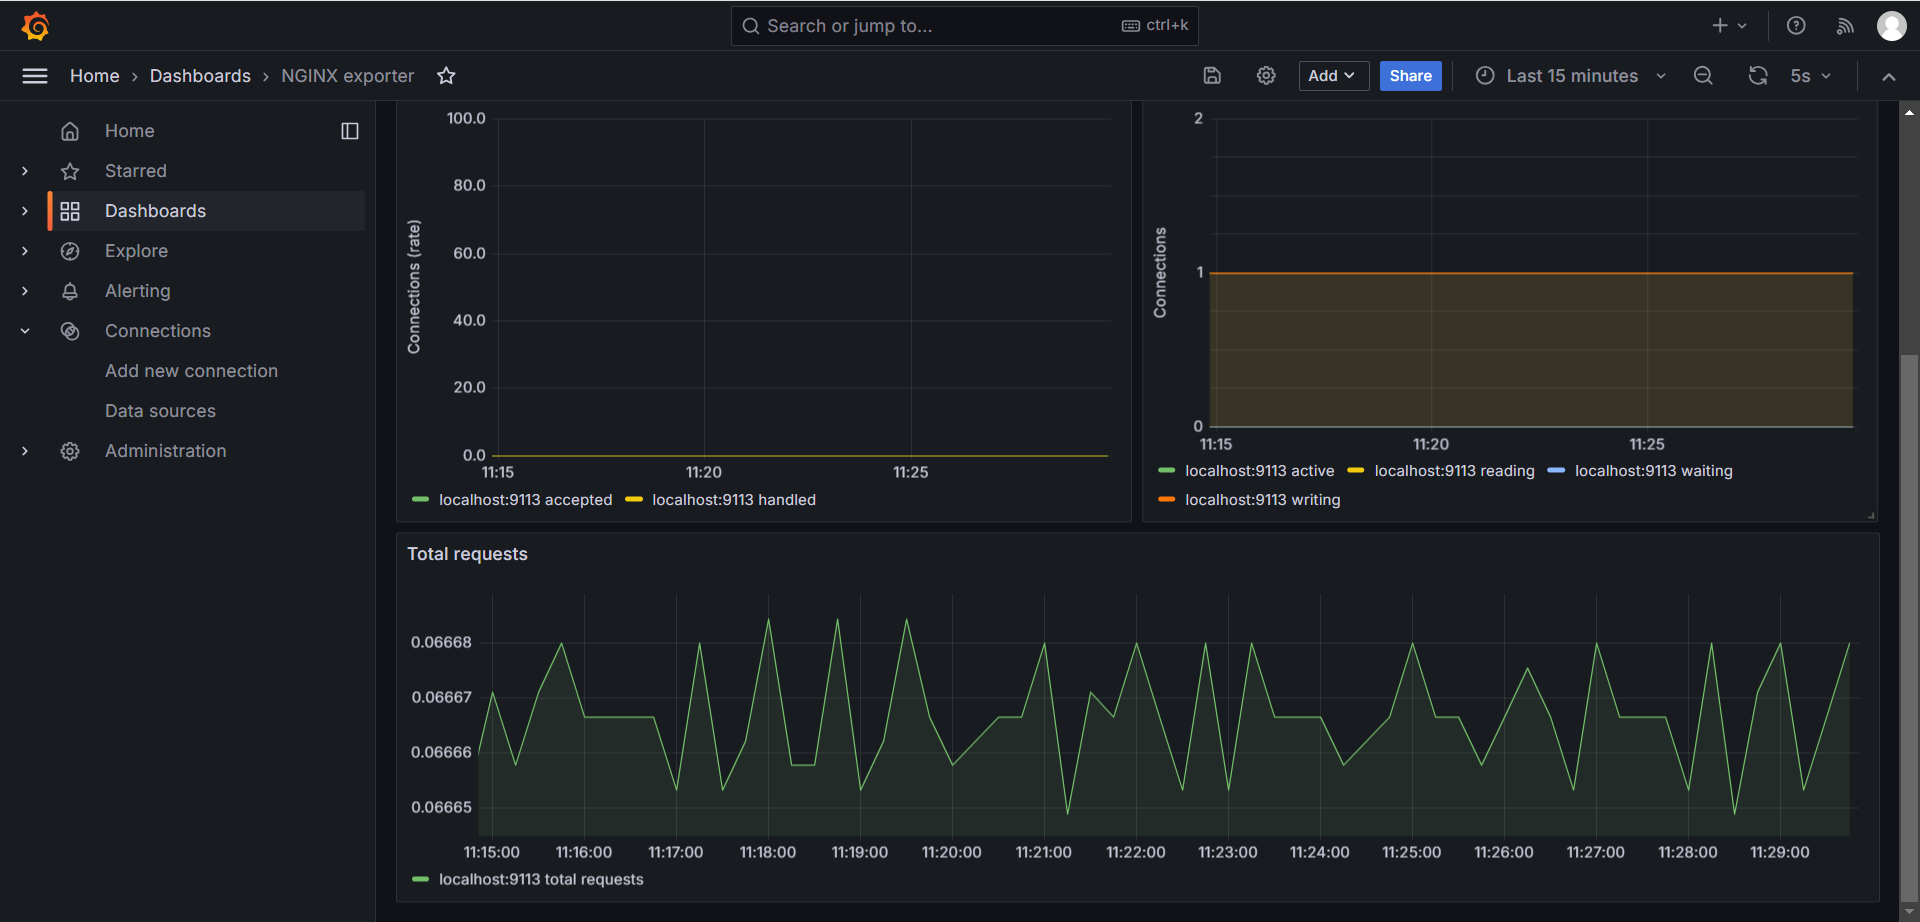
Task: Click the NGINX exporter breadcrumb
Action: pyautogui.click(x=347, y=76)
